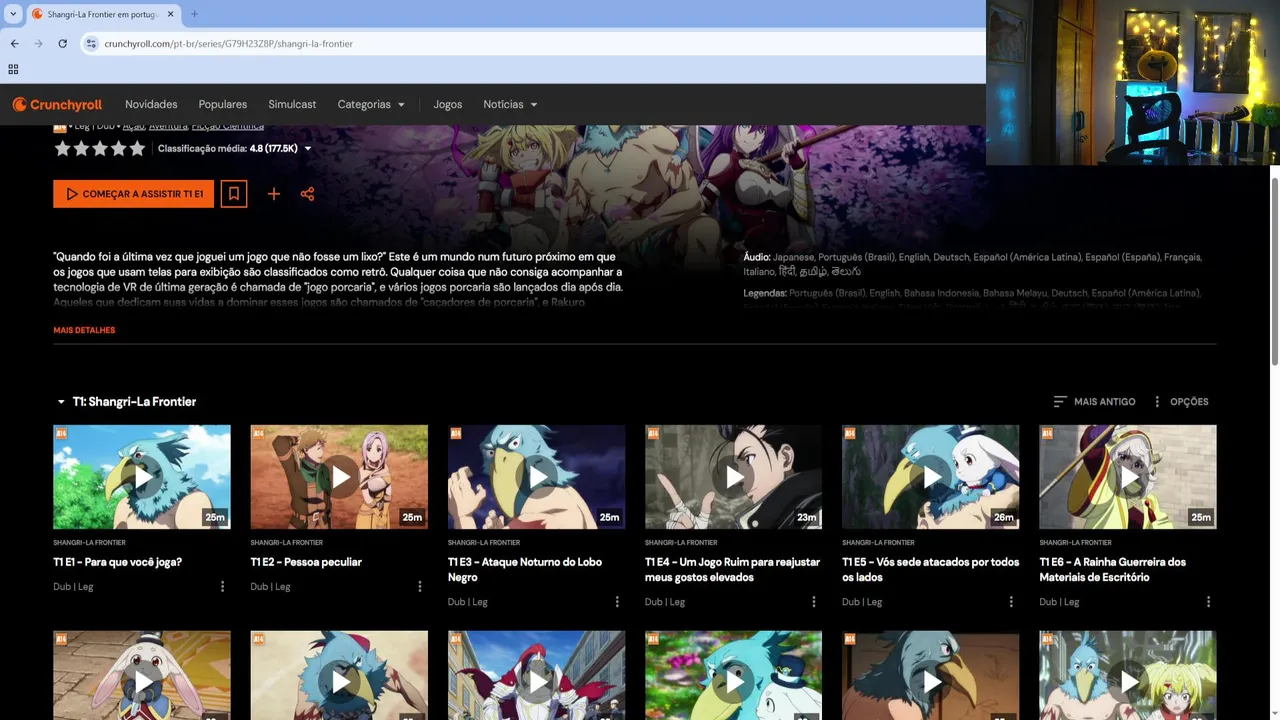
Task: Open options menu for episode E2
Action: coord(419,587)
